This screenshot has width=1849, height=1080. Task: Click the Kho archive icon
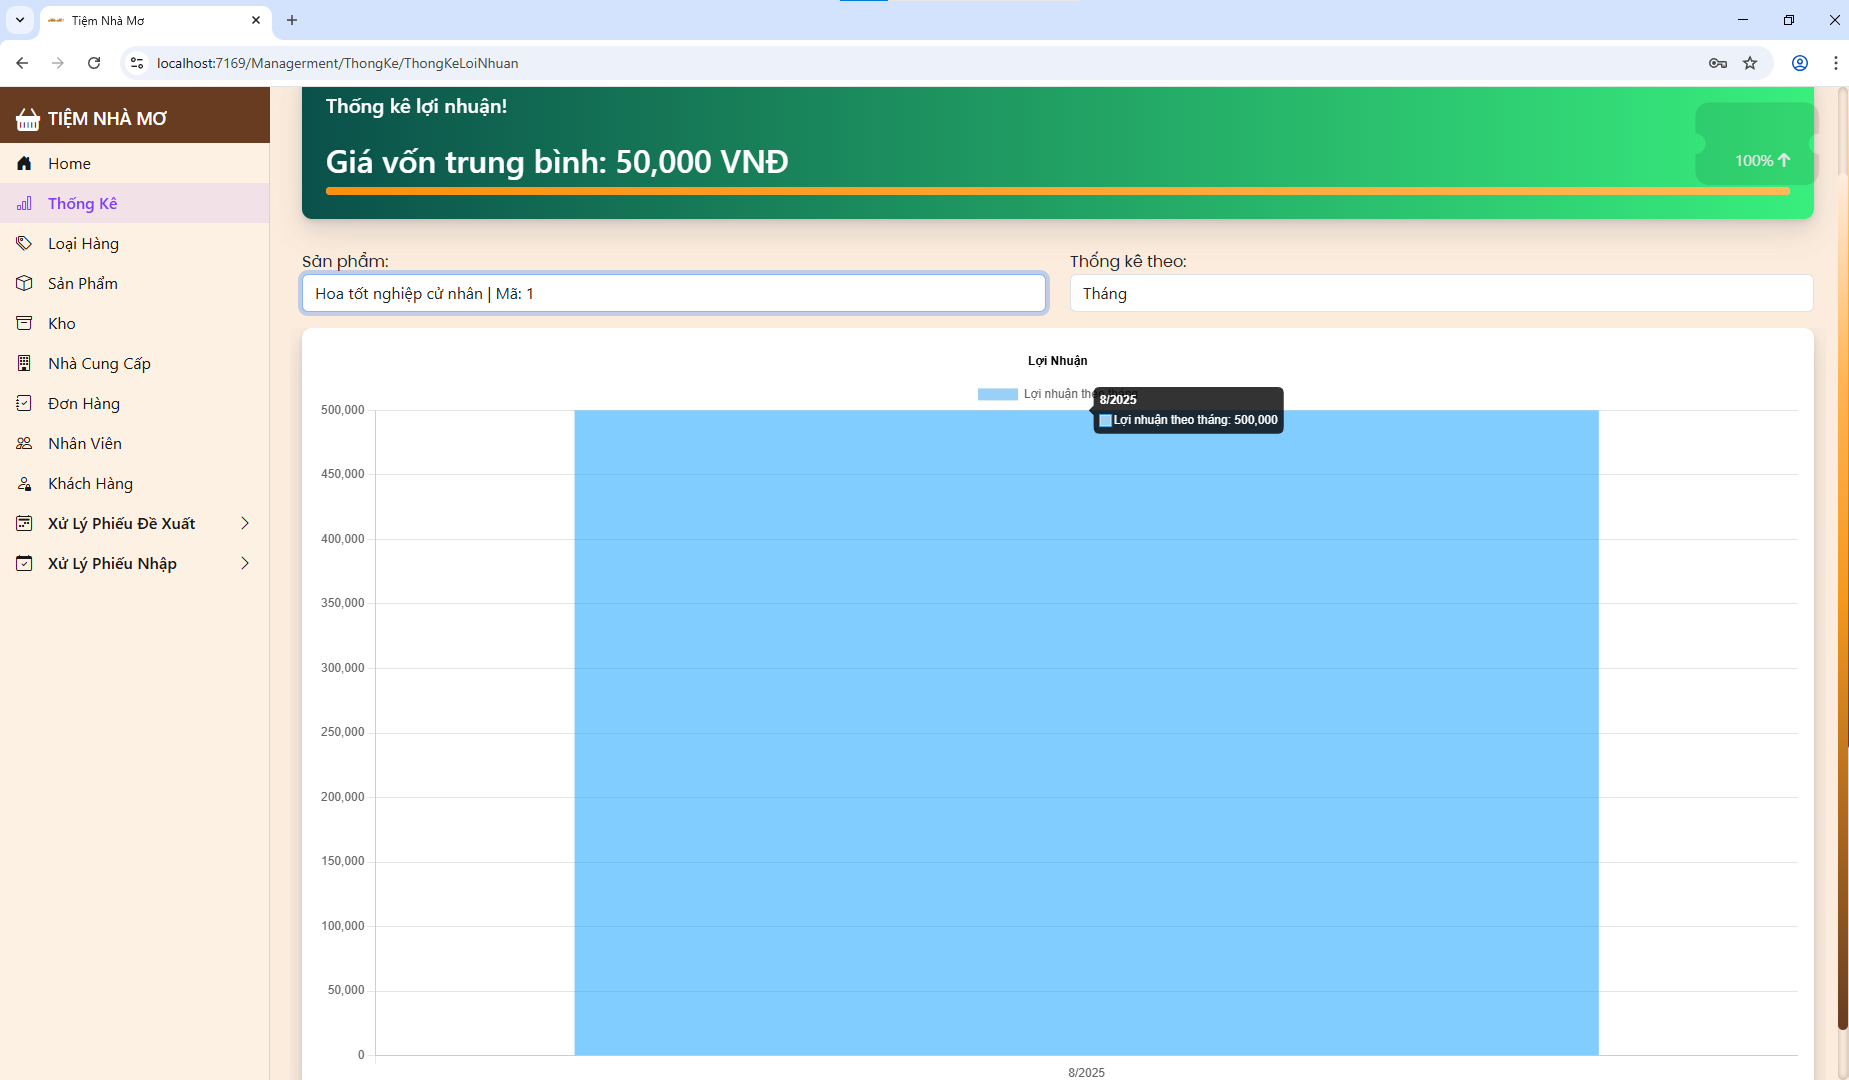coord(24,323)
